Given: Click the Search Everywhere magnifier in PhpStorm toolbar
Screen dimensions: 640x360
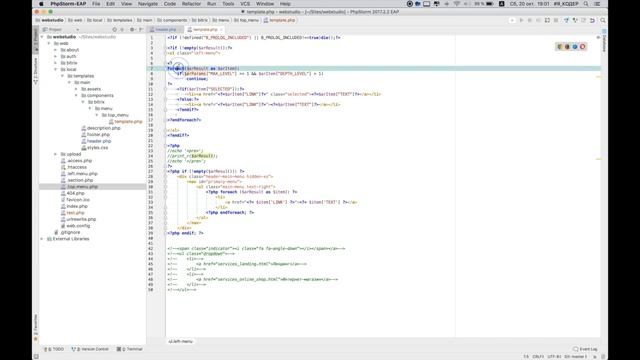Looking at the screenshot, I should click(x=603, y=20).
